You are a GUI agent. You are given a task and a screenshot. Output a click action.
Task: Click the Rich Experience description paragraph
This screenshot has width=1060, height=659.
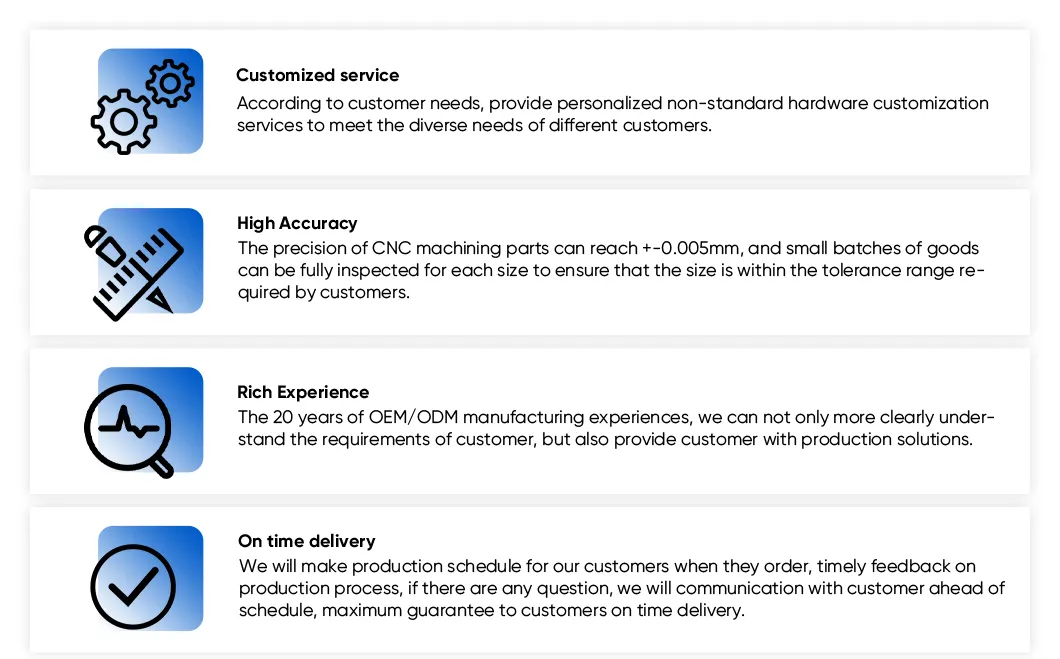pyautogui.click(x=615, y=428)
